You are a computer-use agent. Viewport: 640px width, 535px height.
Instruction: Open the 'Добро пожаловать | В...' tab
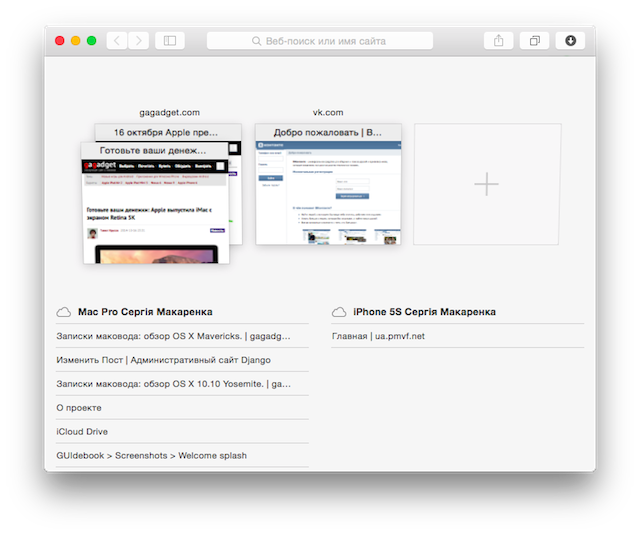coord(328,133)
